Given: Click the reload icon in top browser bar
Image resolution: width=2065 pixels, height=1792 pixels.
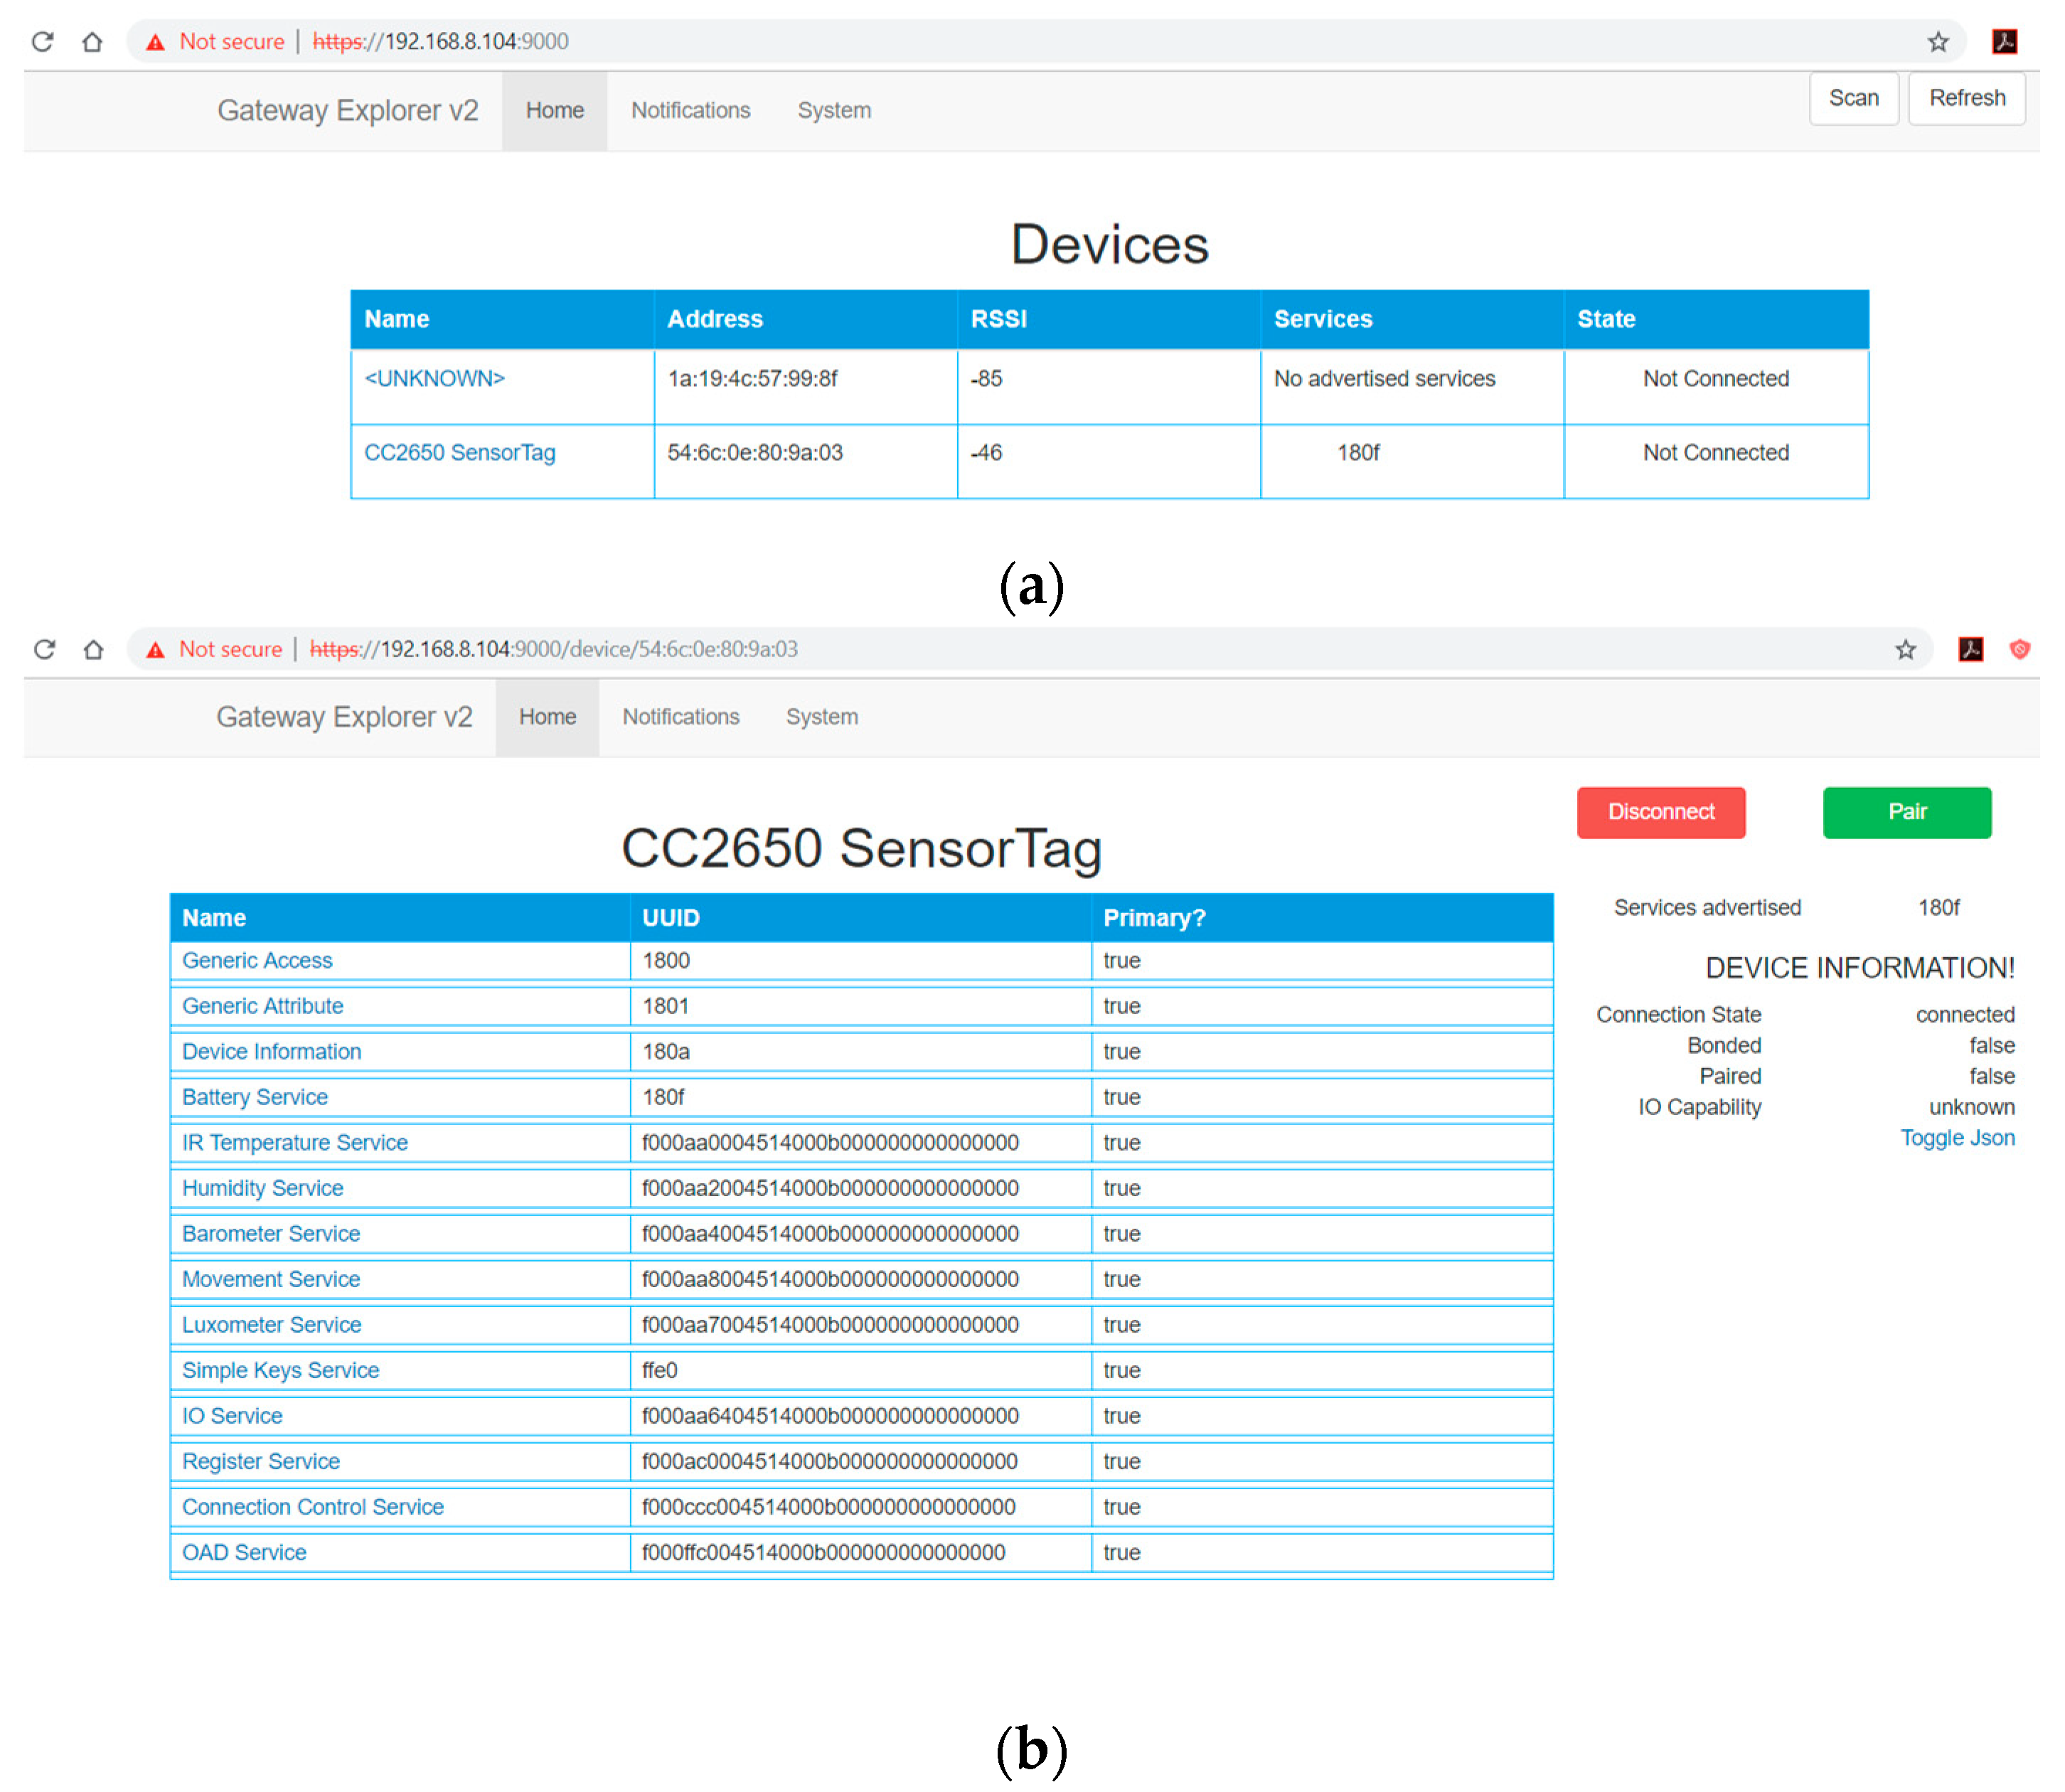Looking at the screenshot, I should click(x=42, y=41).
